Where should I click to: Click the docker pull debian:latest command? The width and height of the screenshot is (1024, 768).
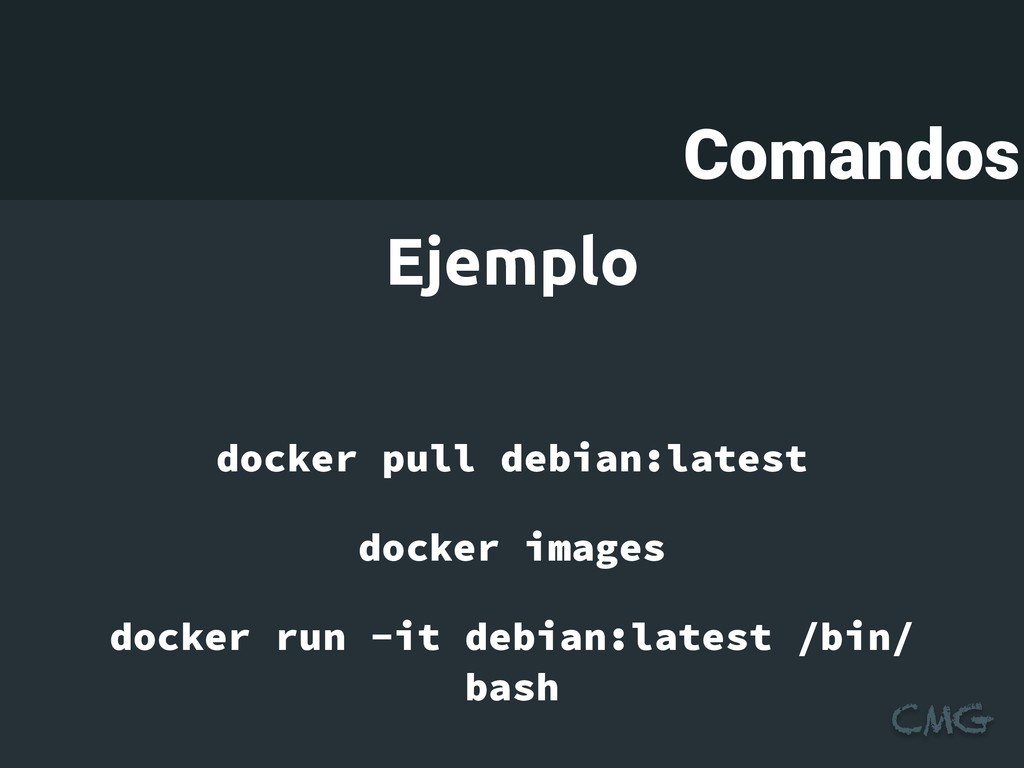pos(512,459)
